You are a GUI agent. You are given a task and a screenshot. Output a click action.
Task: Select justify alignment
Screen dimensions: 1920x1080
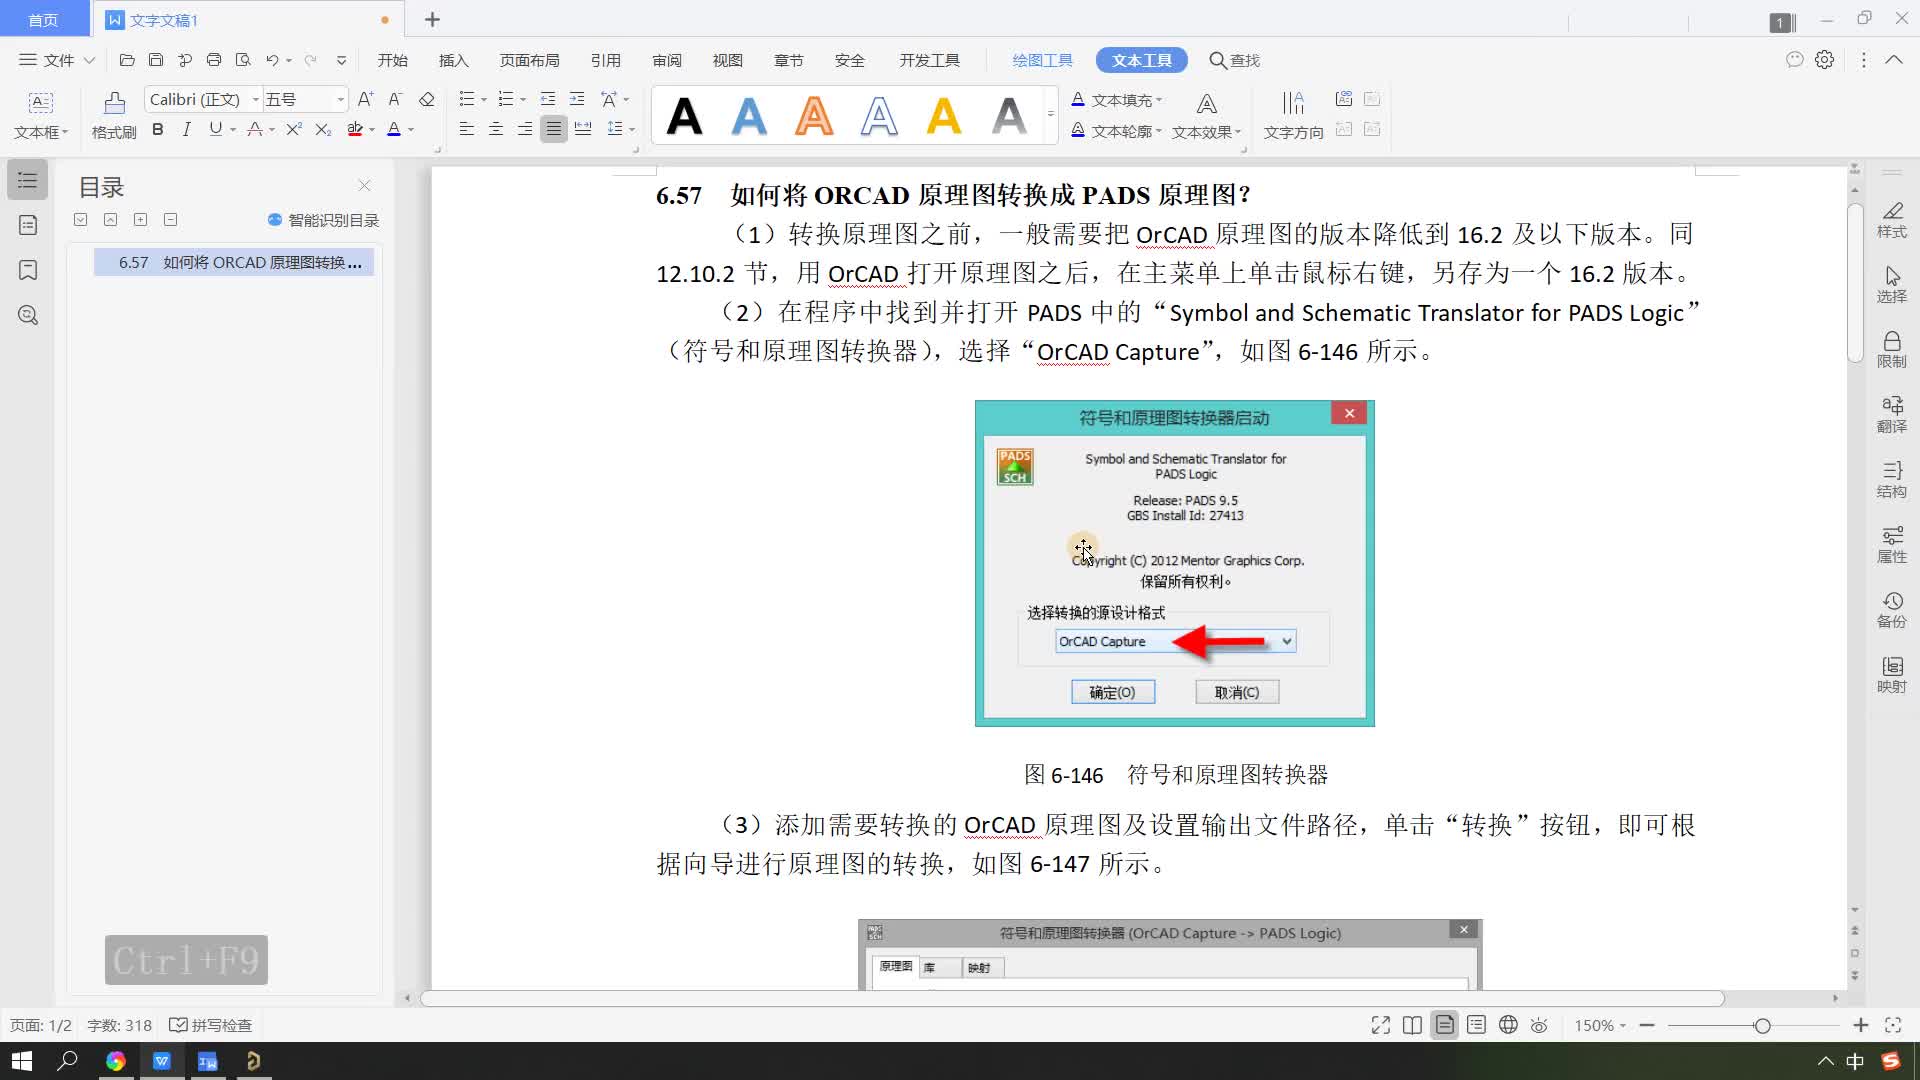pyautogui.click(x=553, y=129)
